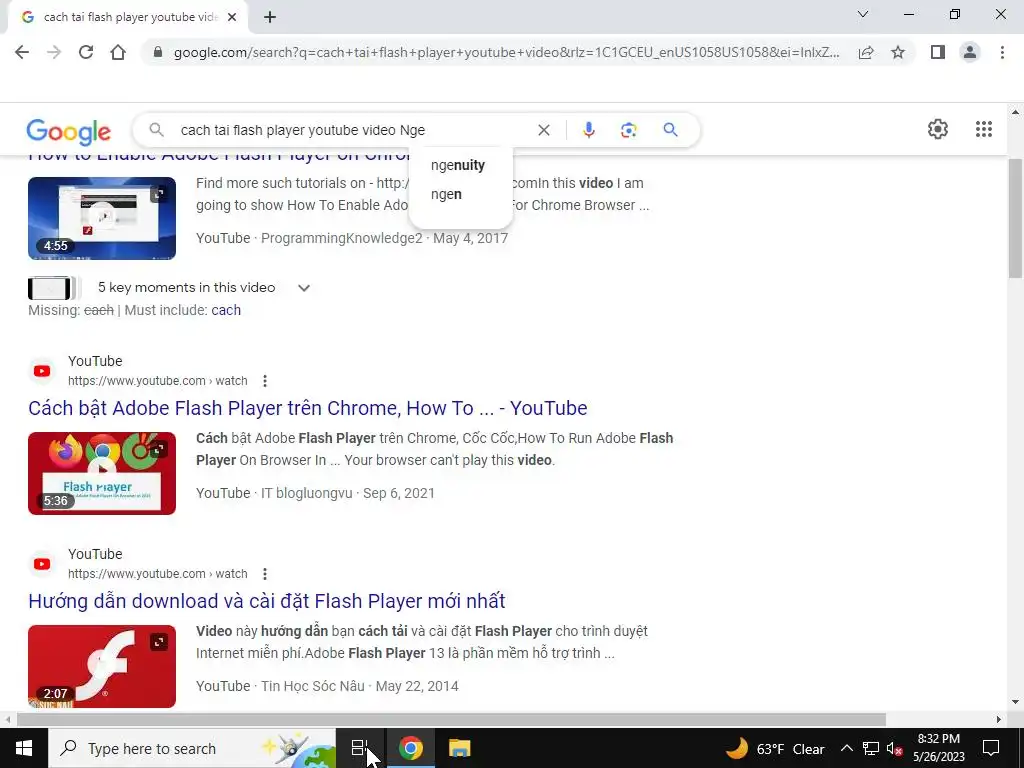Click the Google logo
The image size is (1024, 768).
[x=69, y=132]
